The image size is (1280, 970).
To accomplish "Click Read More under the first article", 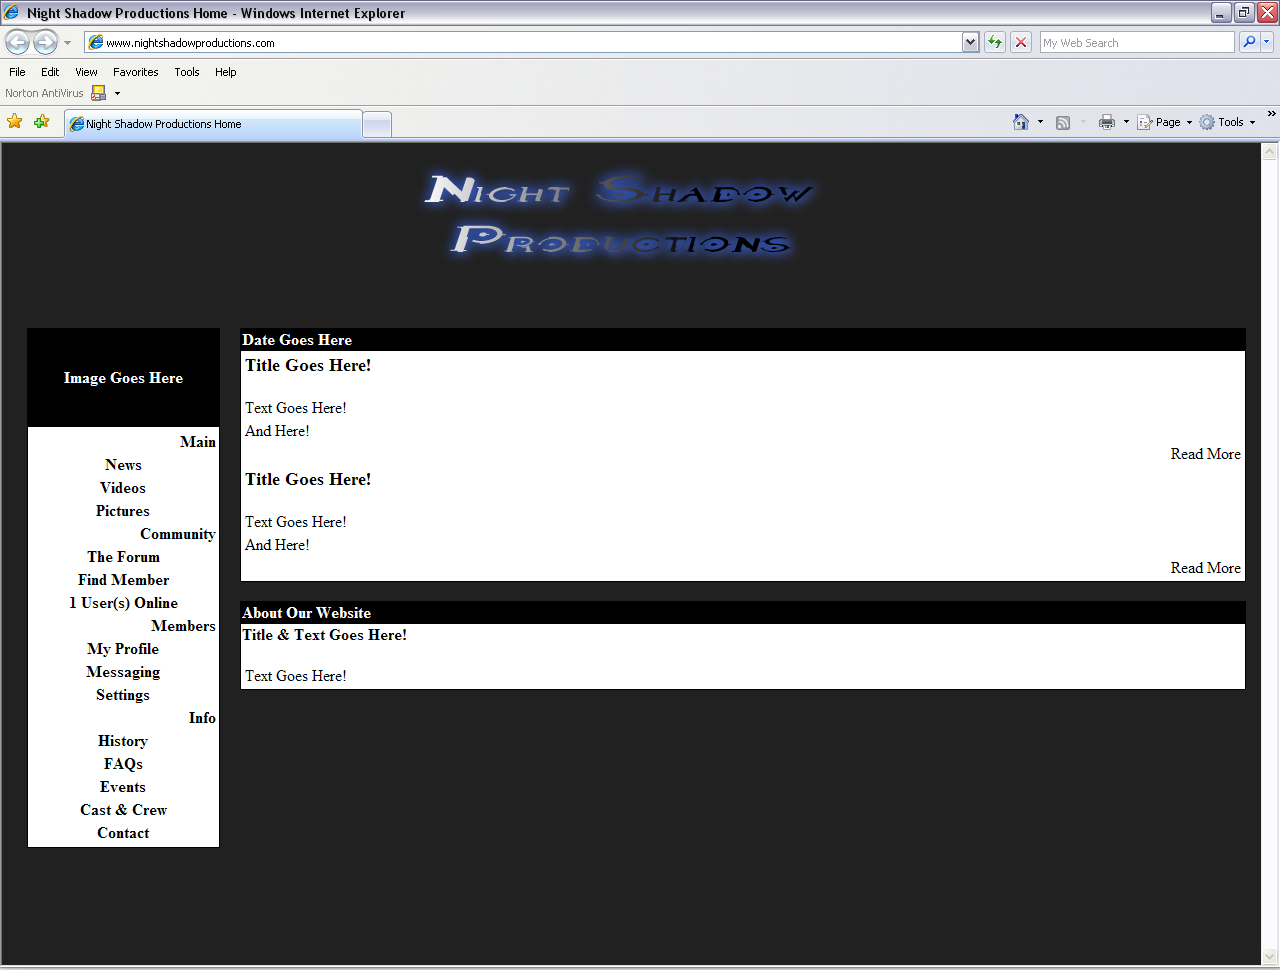I will pos(1205,454).
